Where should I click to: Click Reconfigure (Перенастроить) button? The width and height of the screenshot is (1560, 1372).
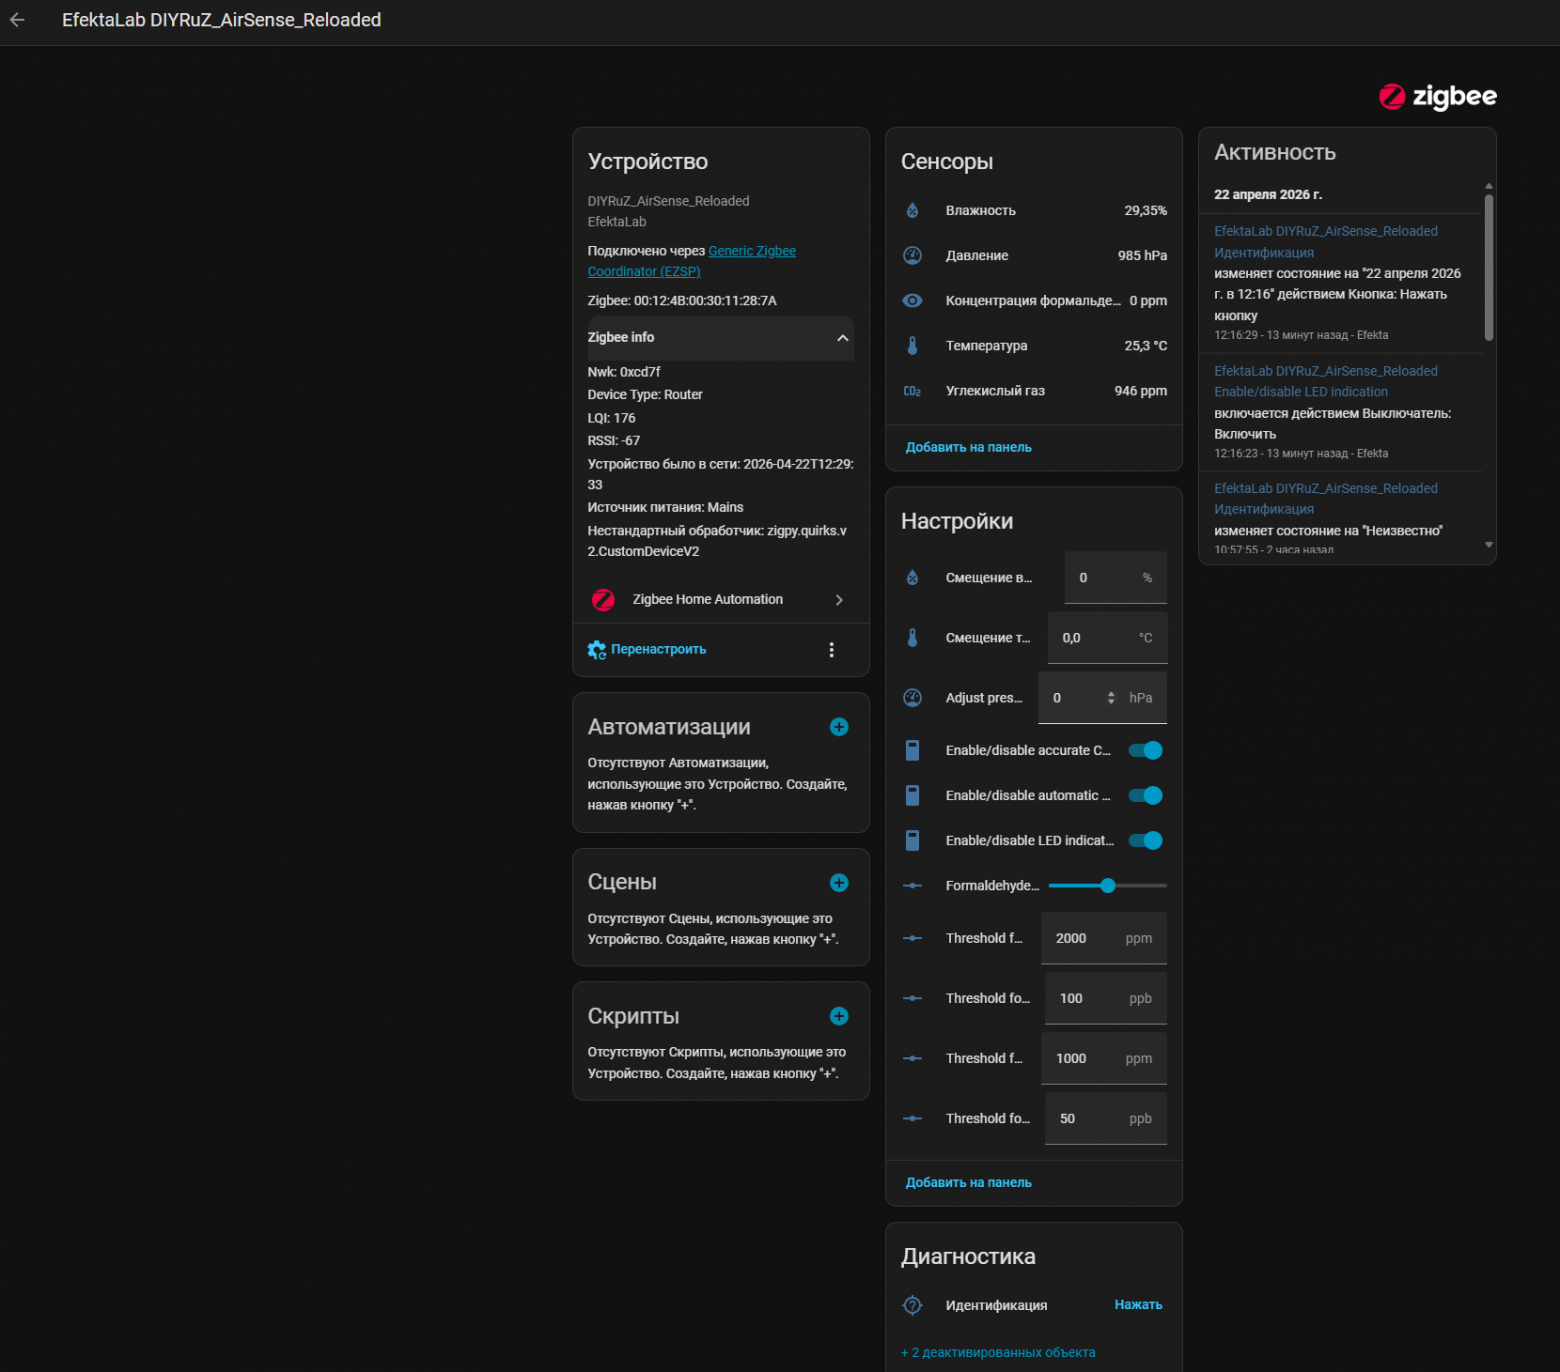point(647,650)
